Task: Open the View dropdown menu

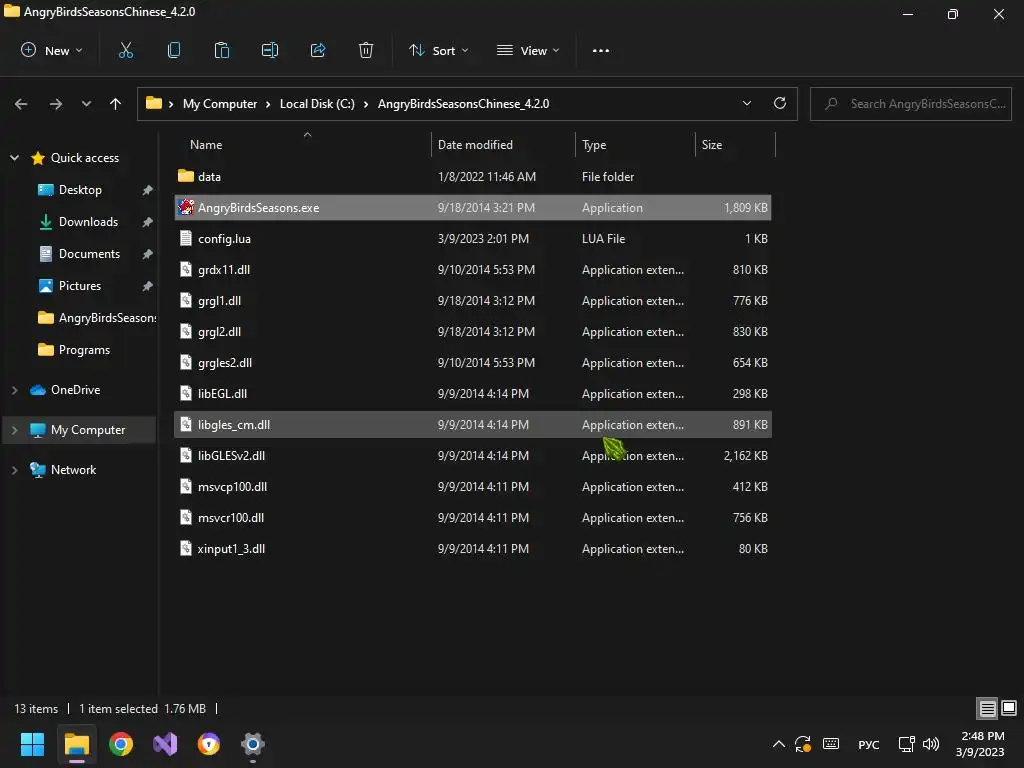Action: click(x=528, y=50)
